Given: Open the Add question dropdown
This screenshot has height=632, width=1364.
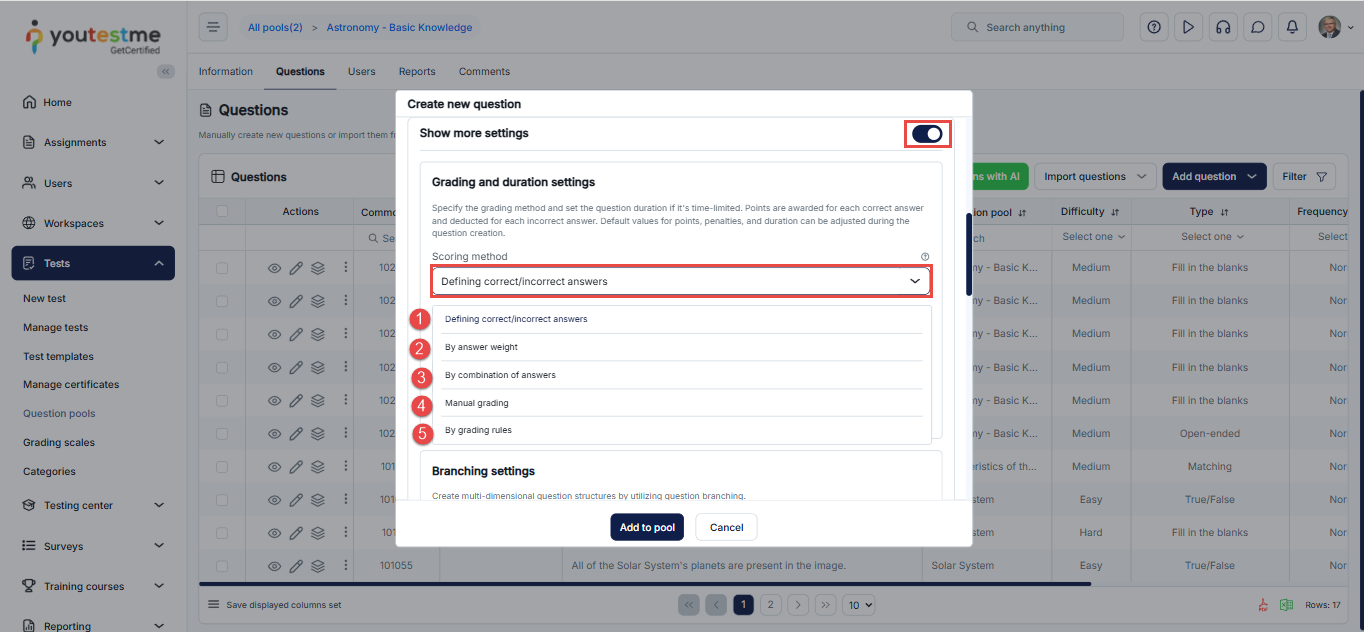Looking at the screenshot, I should pos(1214,176).
